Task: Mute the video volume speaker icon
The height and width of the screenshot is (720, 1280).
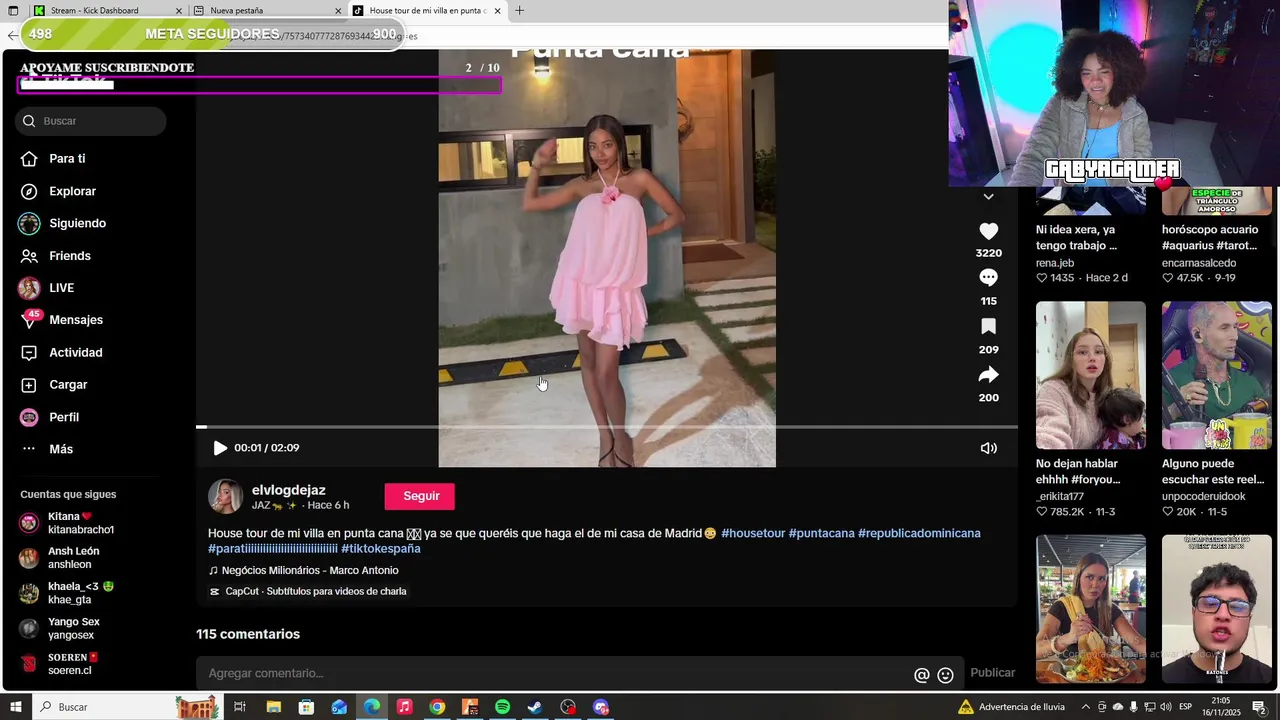Action: point(988,448)
